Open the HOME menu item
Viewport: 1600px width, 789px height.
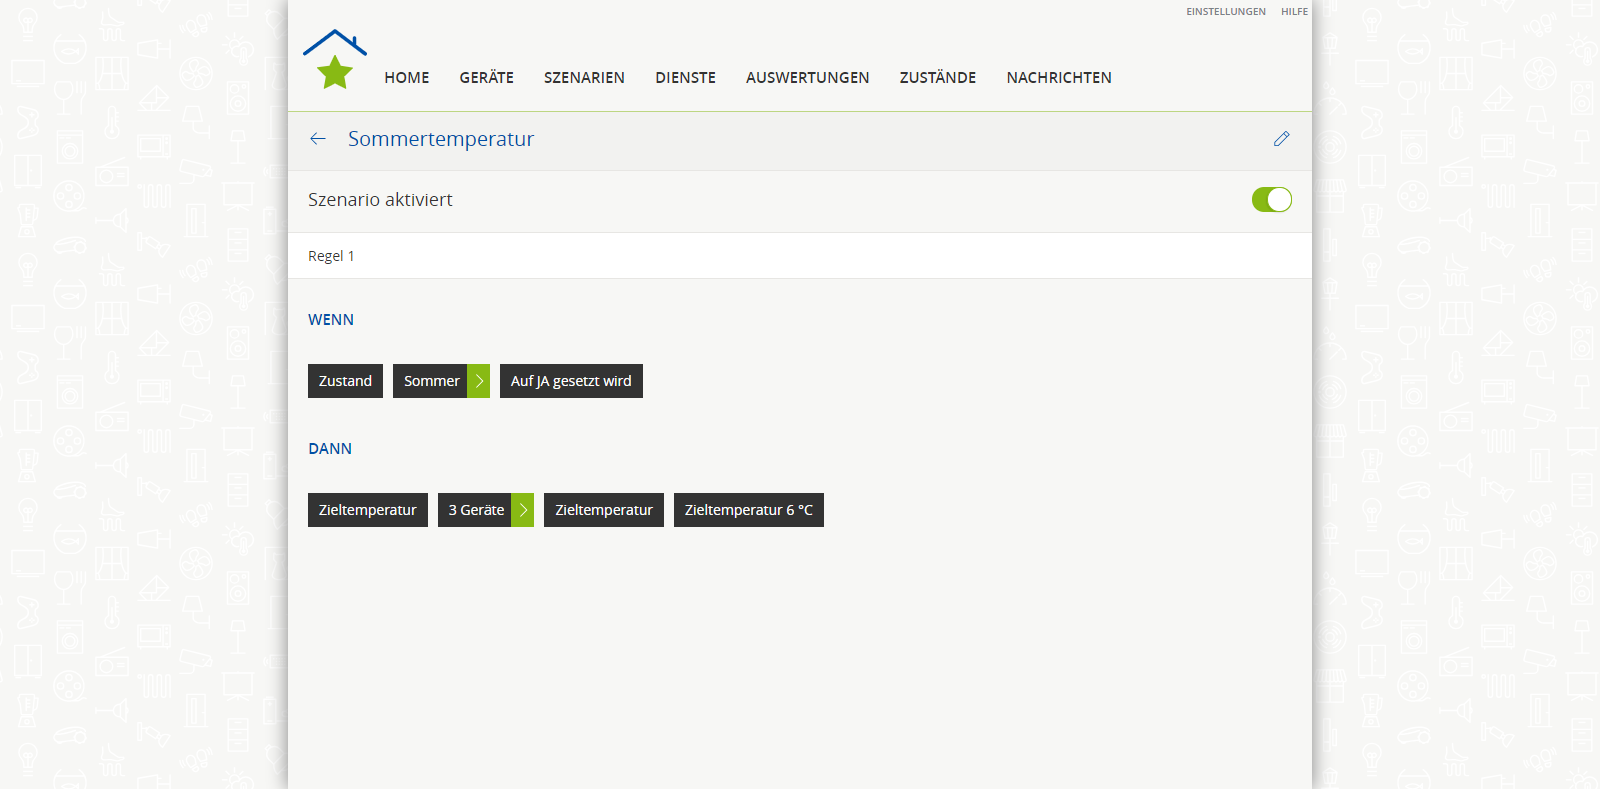pos(406,78)
